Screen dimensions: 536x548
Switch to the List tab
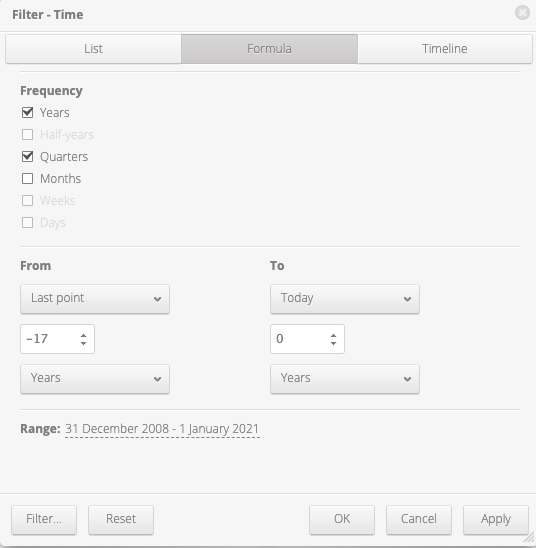93,49
